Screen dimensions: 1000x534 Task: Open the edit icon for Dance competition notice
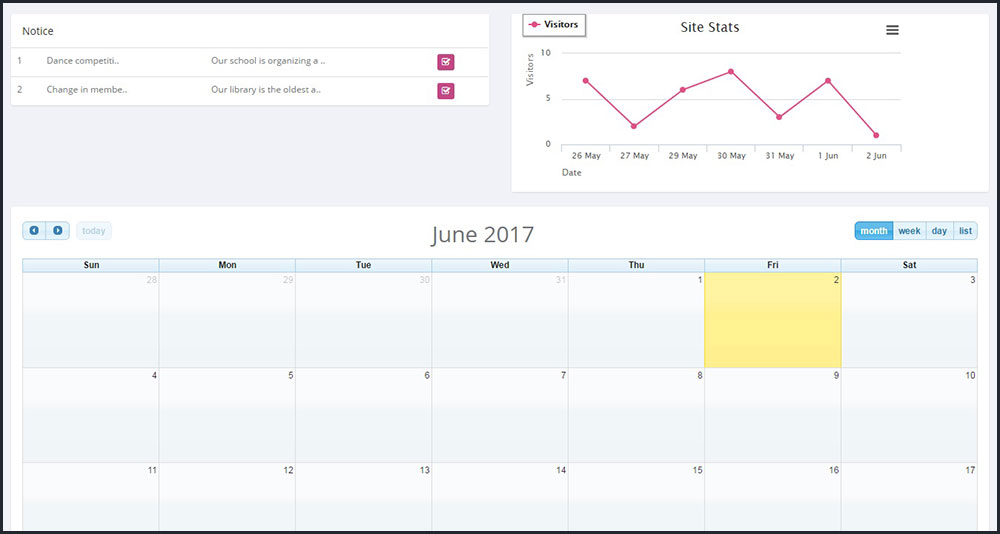[x=445, y=62]
